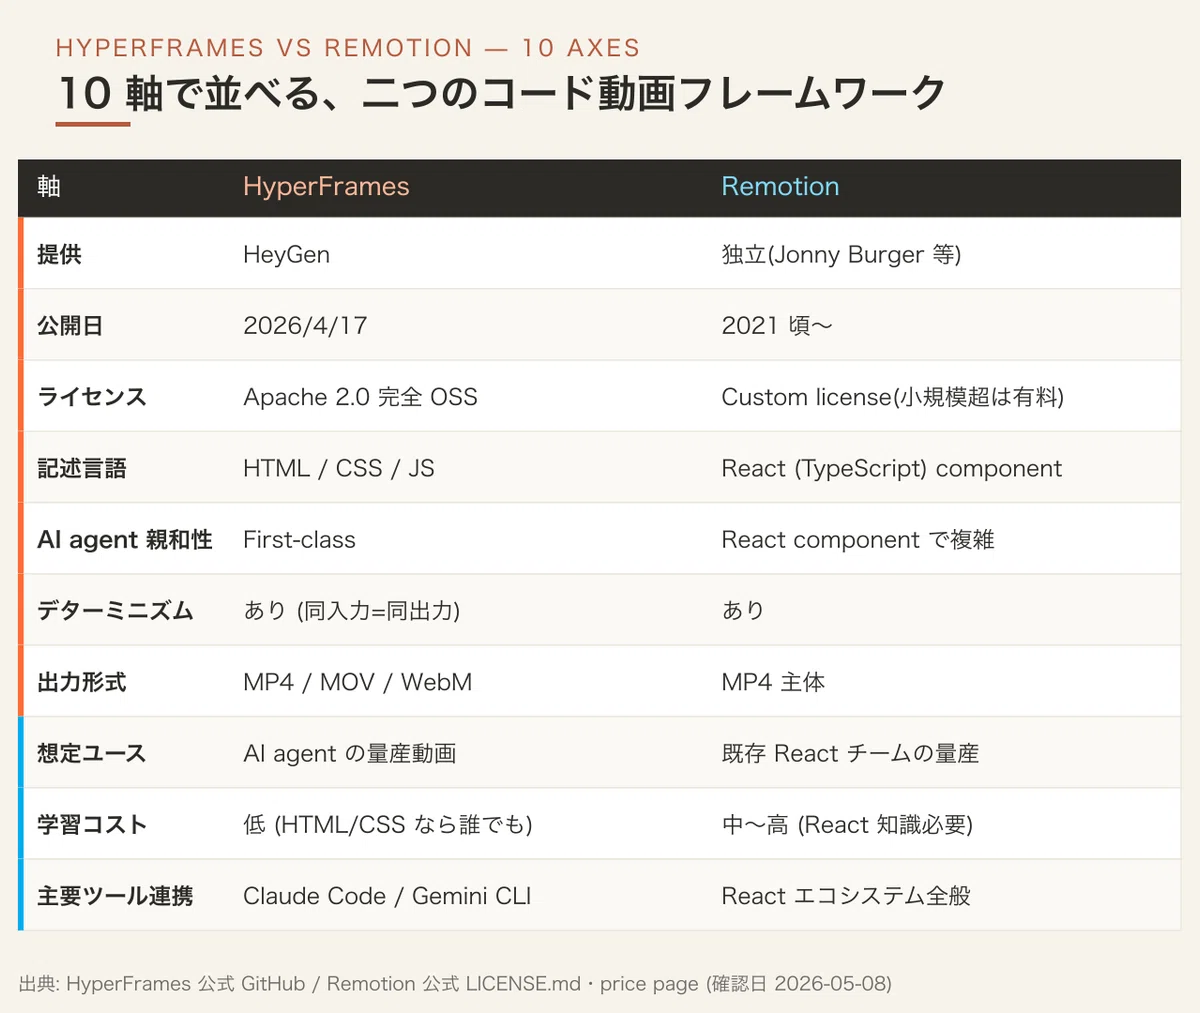Click the '主要ツール連携' row label
Screen dimensions: 1200x1013
pyautogui.click(x=115, y=896)
